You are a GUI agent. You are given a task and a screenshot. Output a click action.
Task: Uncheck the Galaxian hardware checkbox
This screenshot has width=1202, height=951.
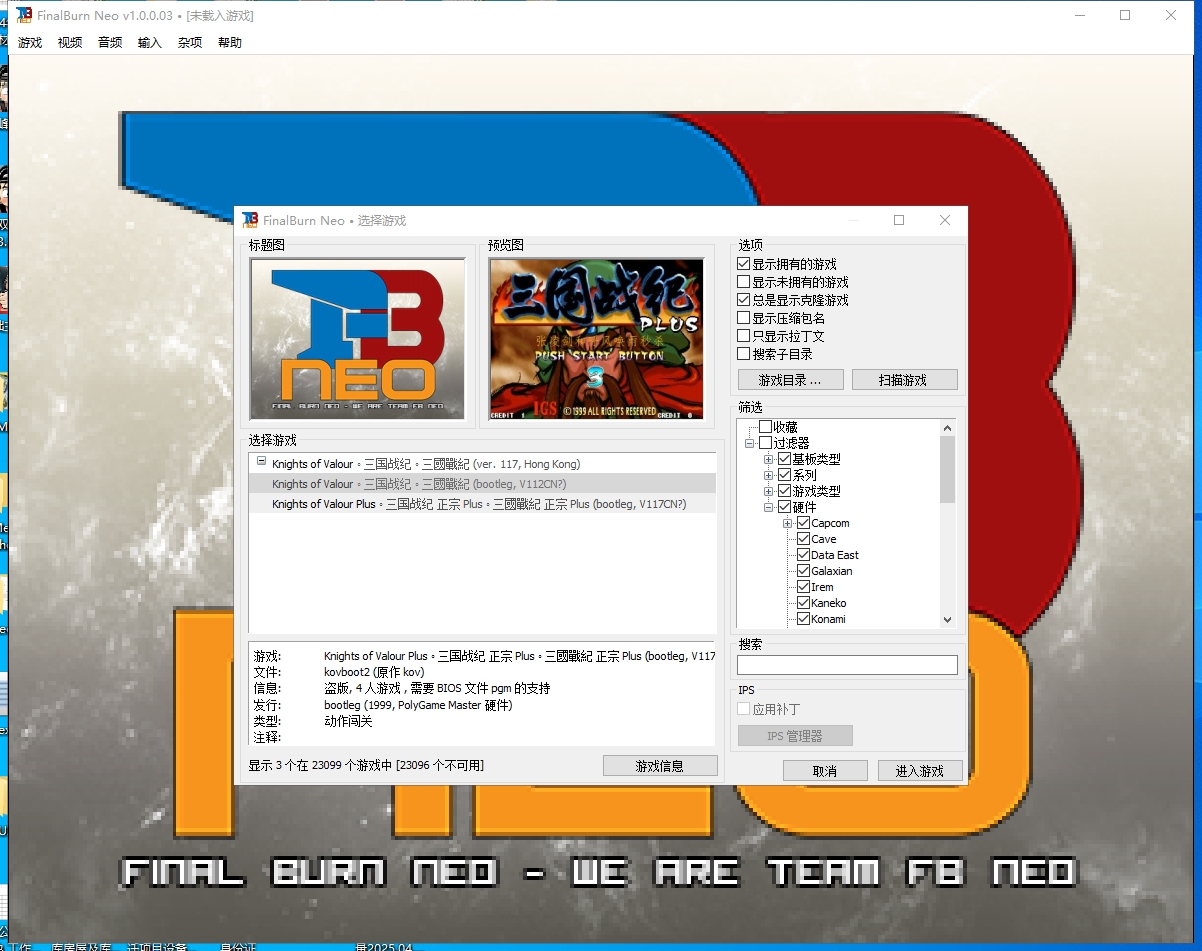coord(804,571)
